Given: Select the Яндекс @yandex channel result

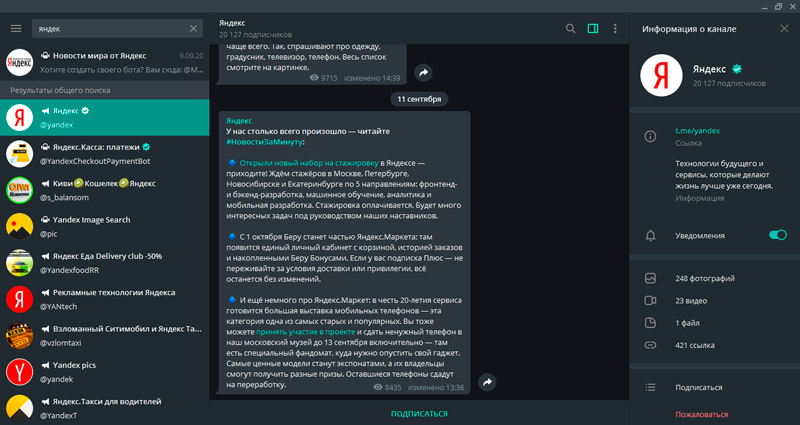Looking at the screenshot, I should coord(105,117).
